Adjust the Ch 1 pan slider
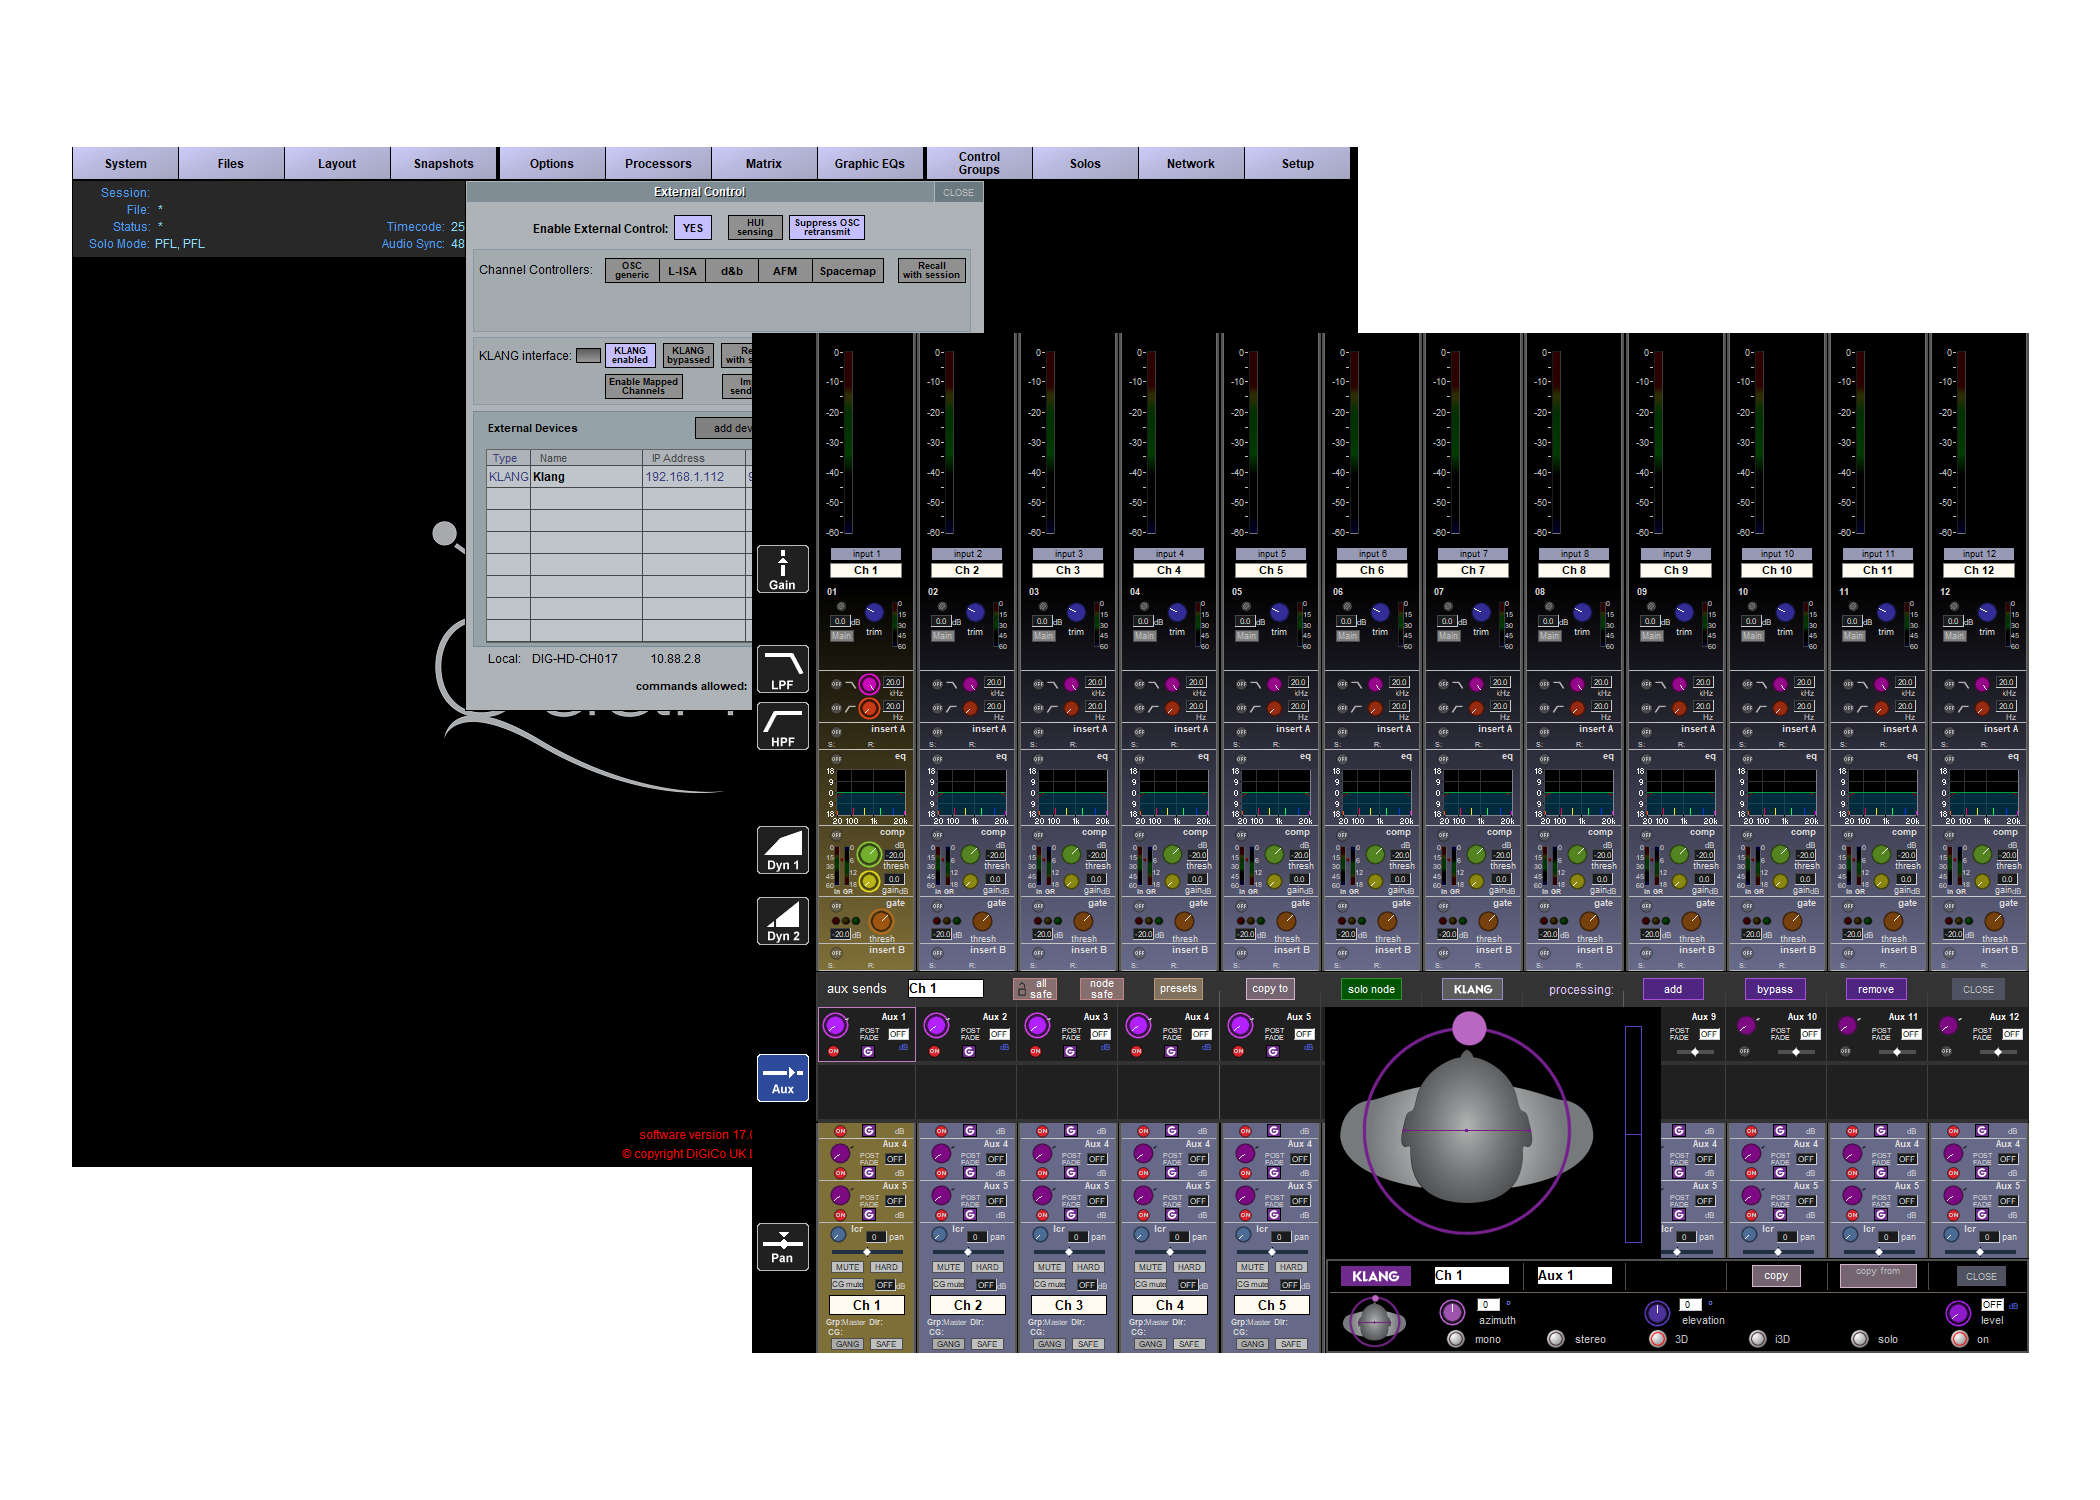This screenshot has height=1500, width=2100. pos(867,1252)
